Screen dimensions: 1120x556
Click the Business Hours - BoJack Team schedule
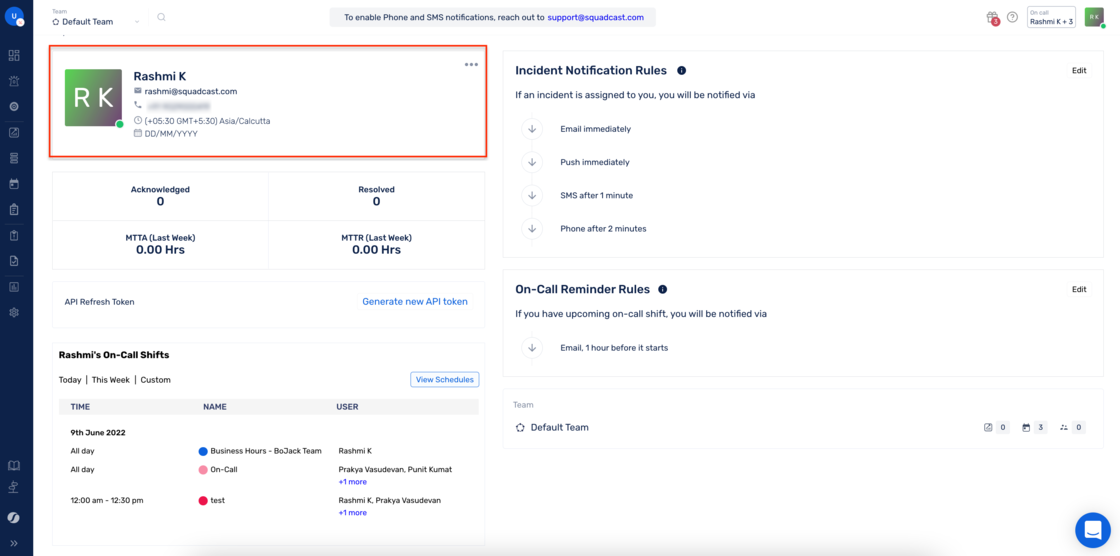tap(266, 451)
